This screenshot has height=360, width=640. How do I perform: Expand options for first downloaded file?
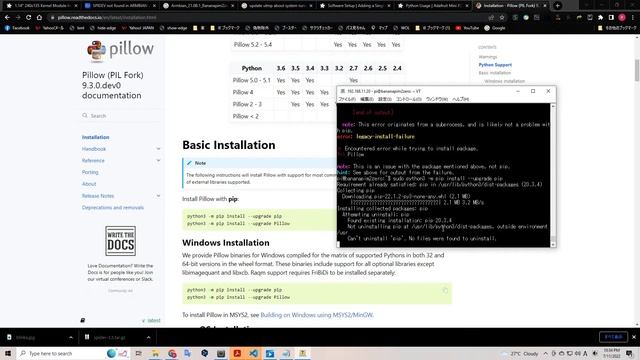coord(71,338)
